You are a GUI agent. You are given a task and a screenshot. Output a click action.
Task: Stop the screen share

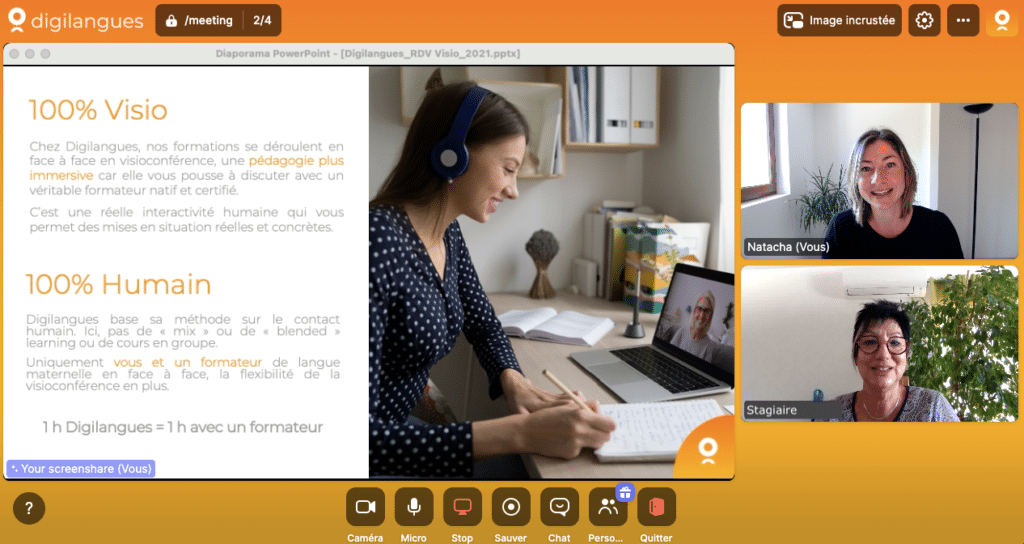click(x=462, y=507)
